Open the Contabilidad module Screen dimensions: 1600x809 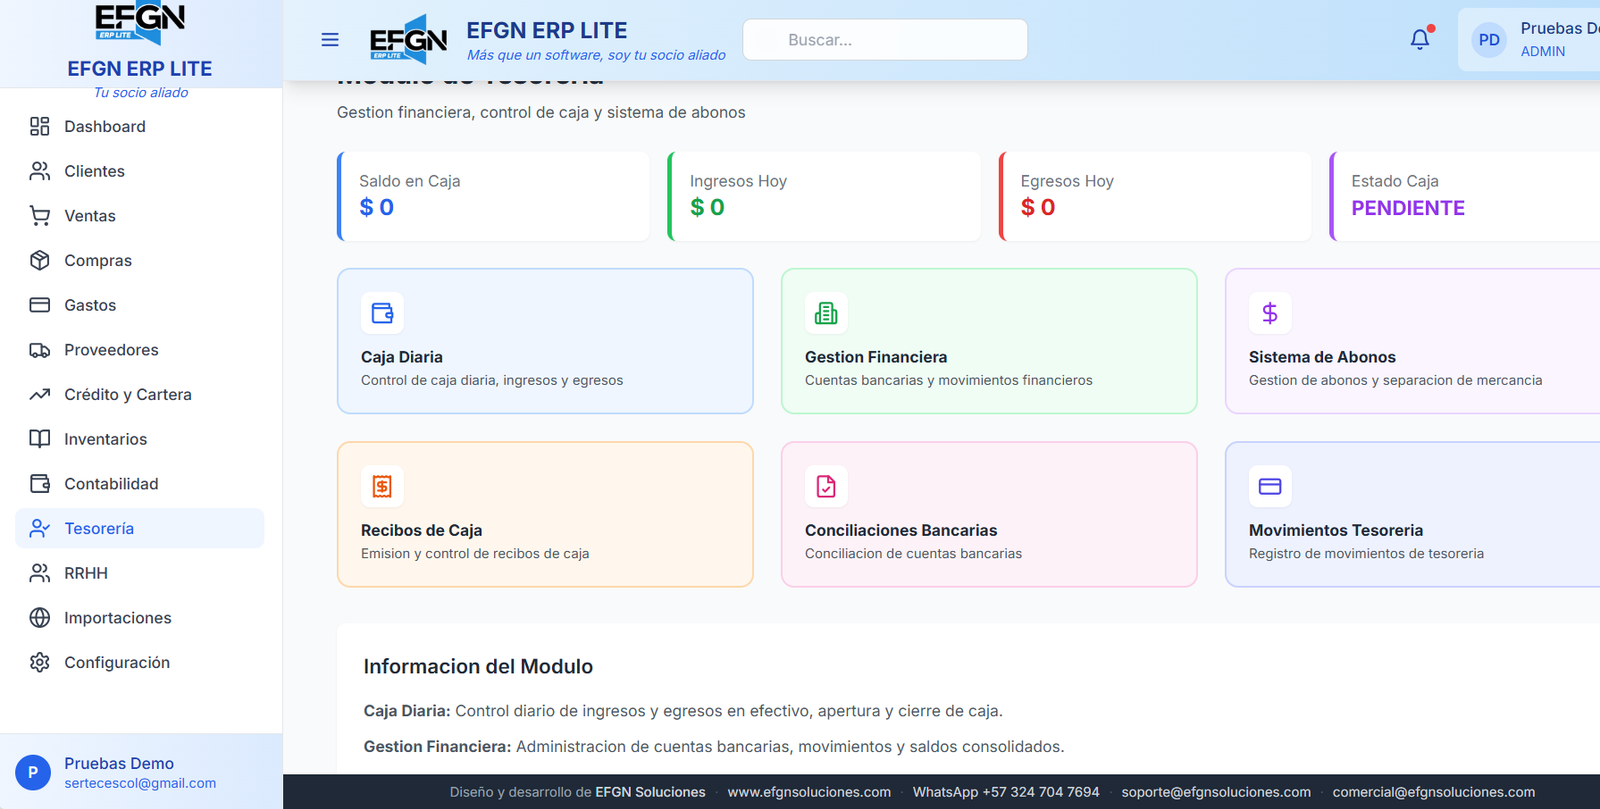pyautogui.click(x=140, y=484)
